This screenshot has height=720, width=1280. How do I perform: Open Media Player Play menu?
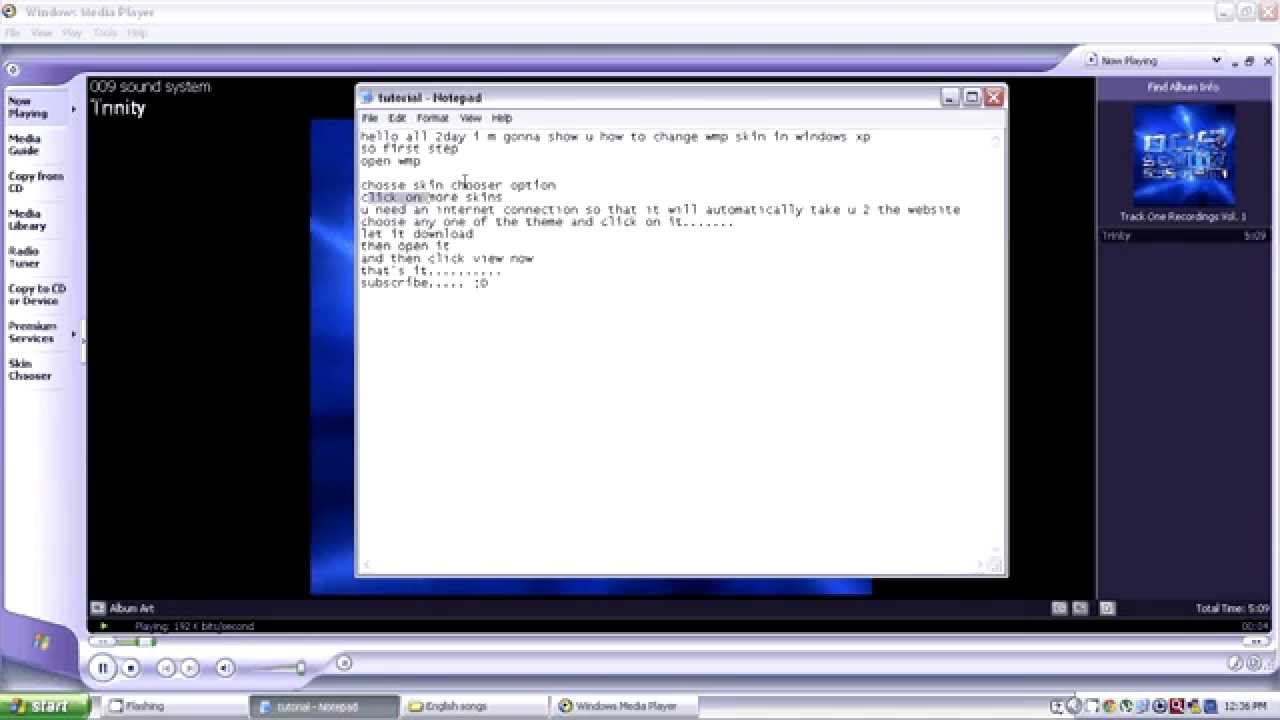point(72,33)
